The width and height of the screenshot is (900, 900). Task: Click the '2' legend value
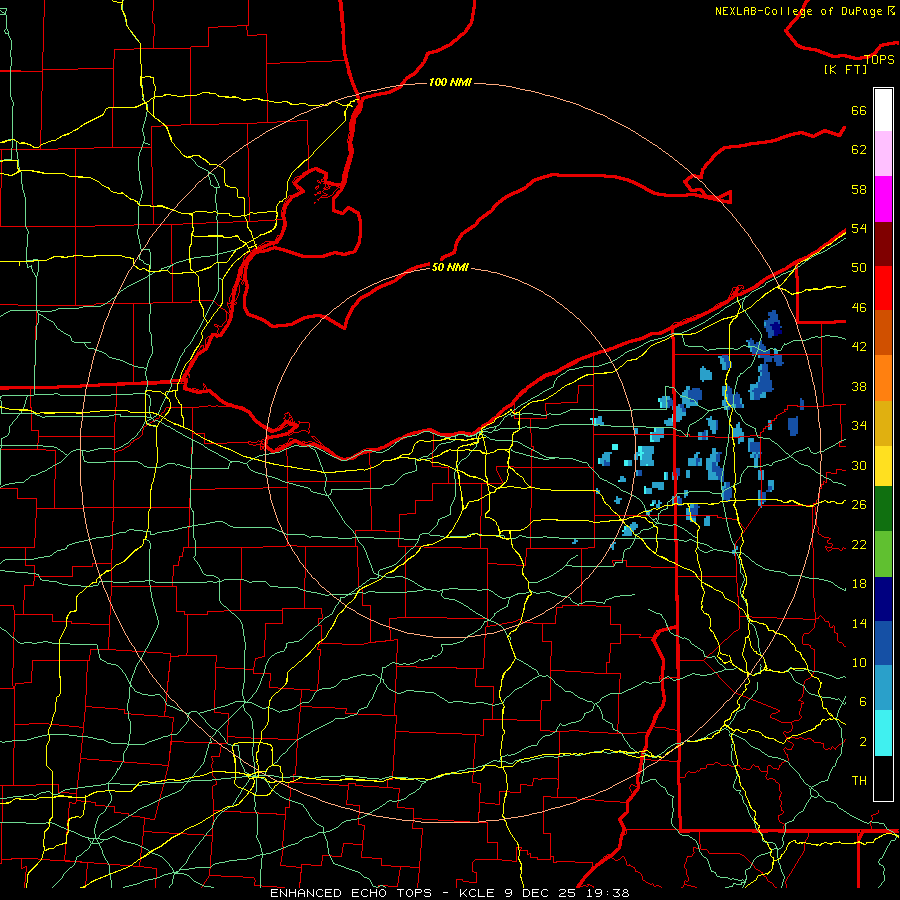tap(863, 742)
